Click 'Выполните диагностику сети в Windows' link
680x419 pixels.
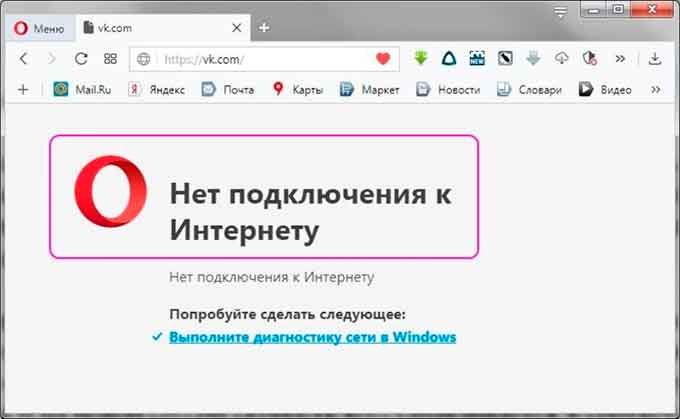tap(312, 337)
